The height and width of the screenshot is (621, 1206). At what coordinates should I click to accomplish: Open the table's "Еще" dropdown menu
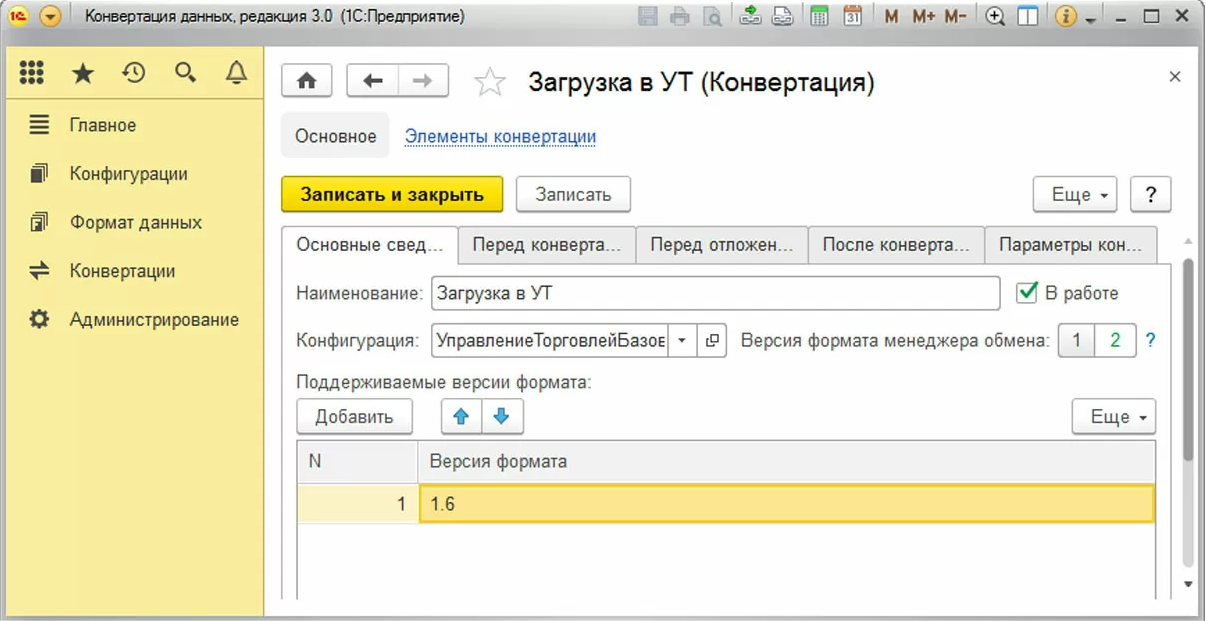click(x=1113, y=417)
